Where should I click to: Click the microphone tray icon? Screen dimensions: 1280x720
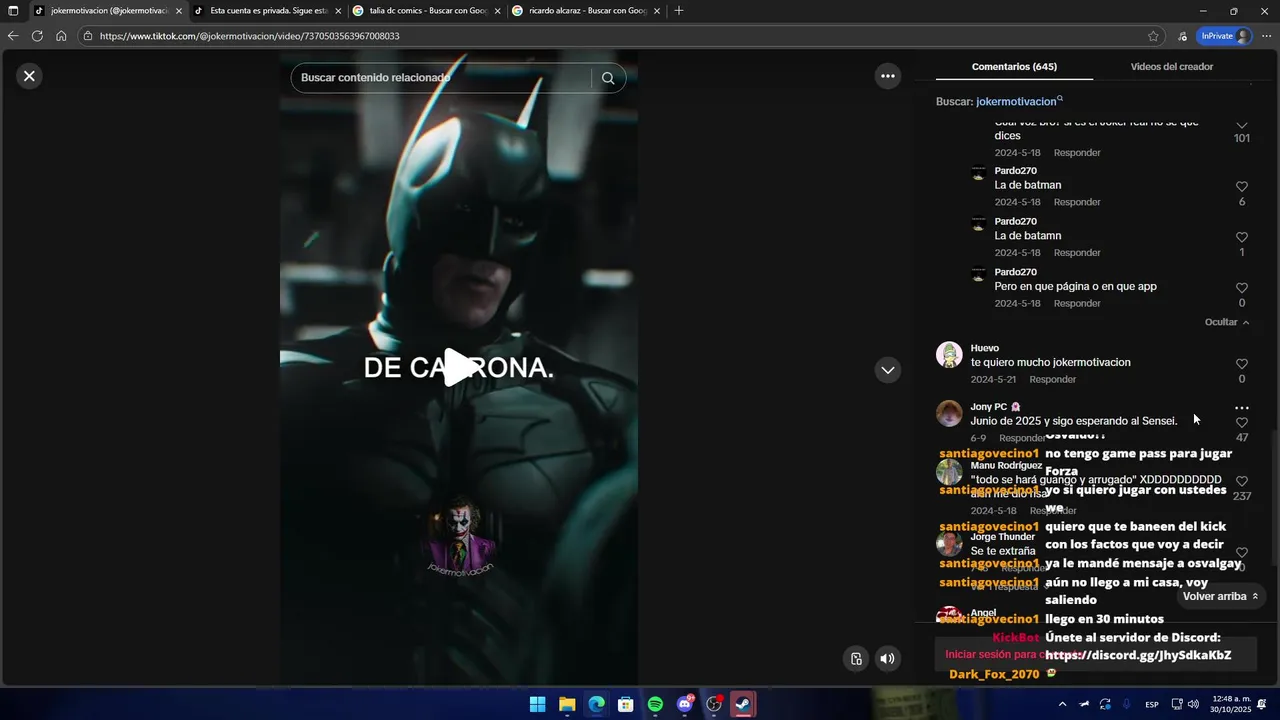(x=1127, y=704)
